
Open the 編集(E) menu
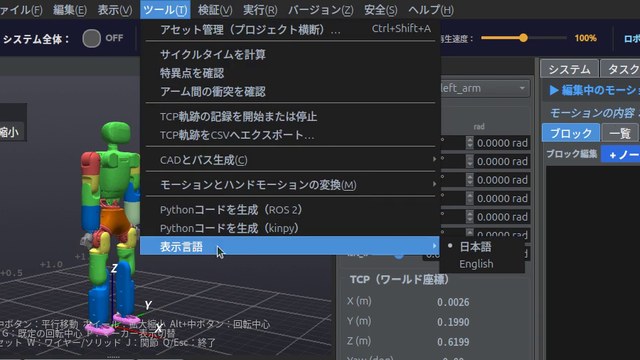[69, 10]
